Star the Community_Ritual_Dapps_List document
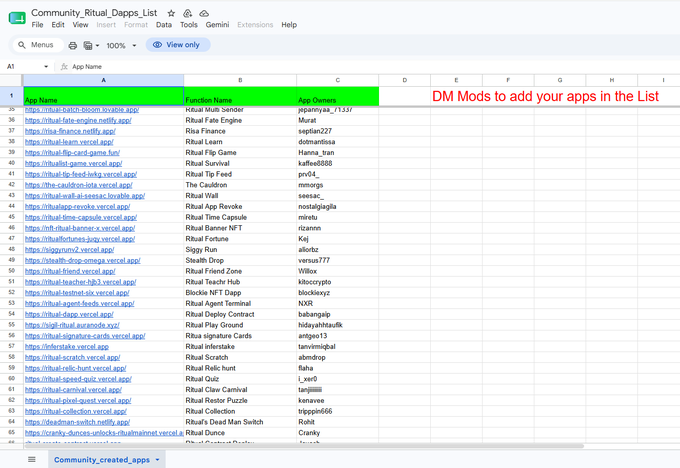The image size is (680, 468). click(x=171, y=13)
